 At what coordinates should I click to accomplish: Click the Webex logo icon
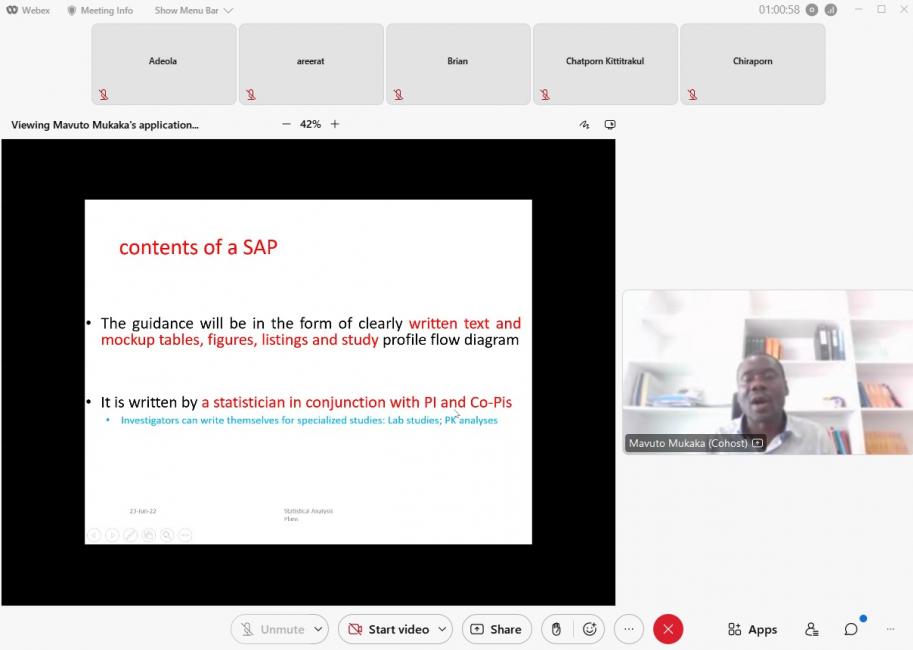[x=12, y=10]
